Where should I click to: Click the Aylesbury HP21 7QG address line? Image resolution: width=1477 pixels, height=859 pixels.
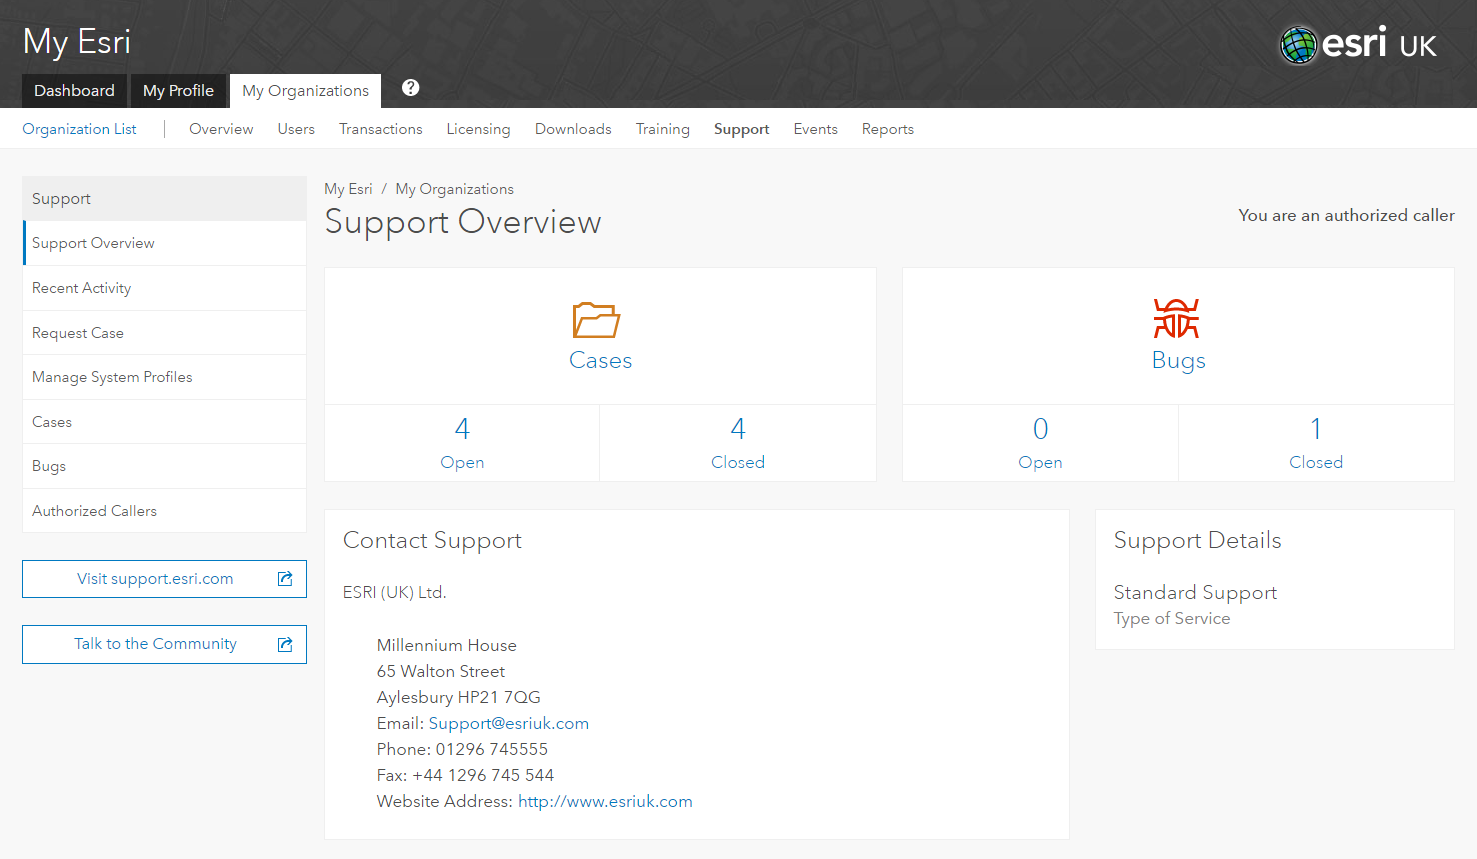[458, 697]
